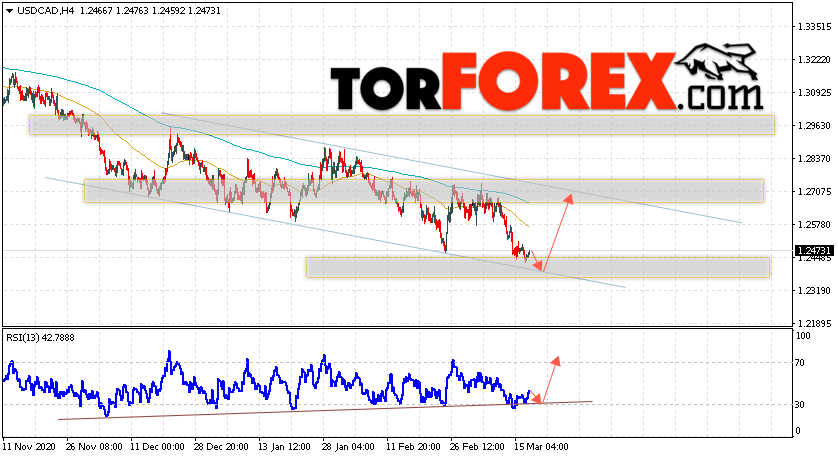Select the USDCAD,H4 symbol label
The height and width of the screenshot is (458, 838).
[45, 11]
